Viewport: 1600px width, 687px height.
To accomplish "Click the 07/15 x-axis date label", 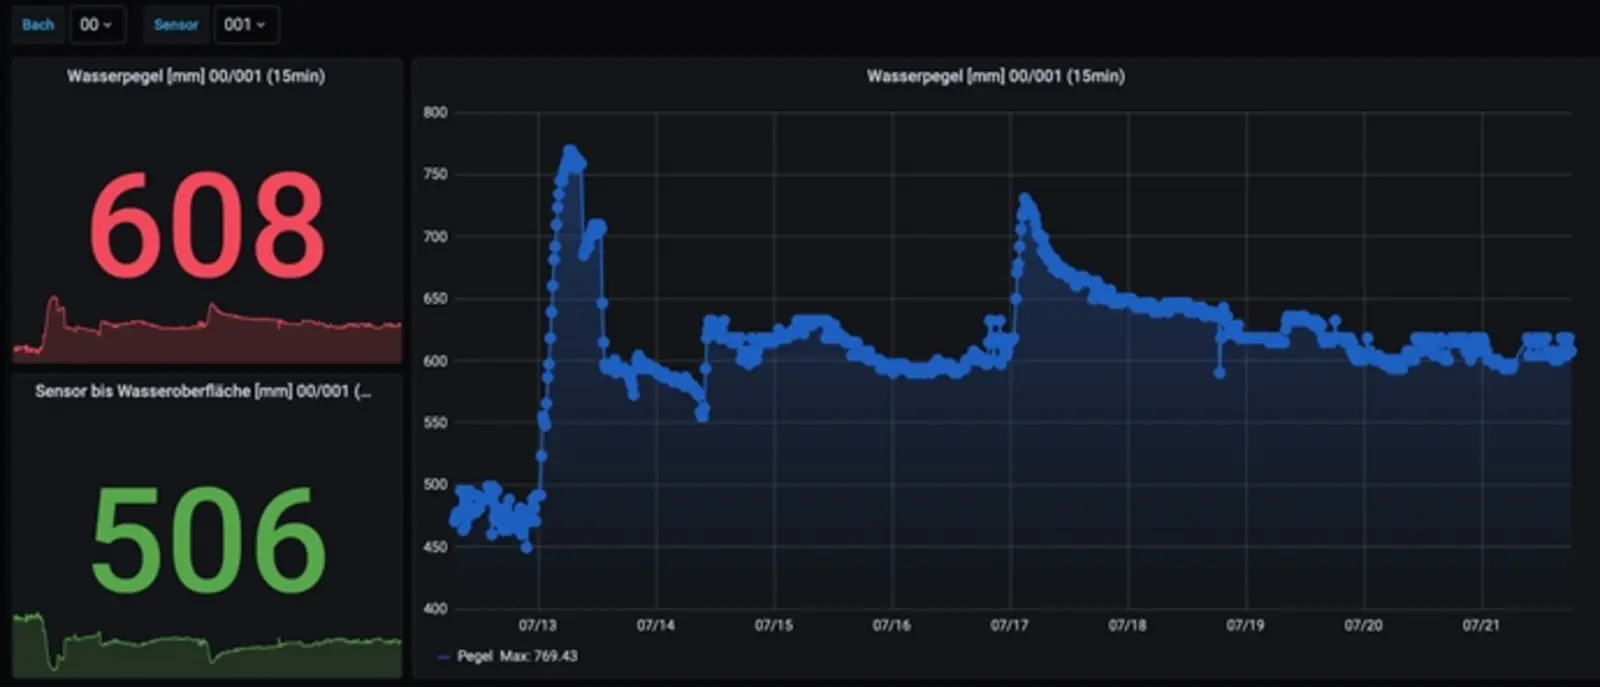I will point(773,625).
